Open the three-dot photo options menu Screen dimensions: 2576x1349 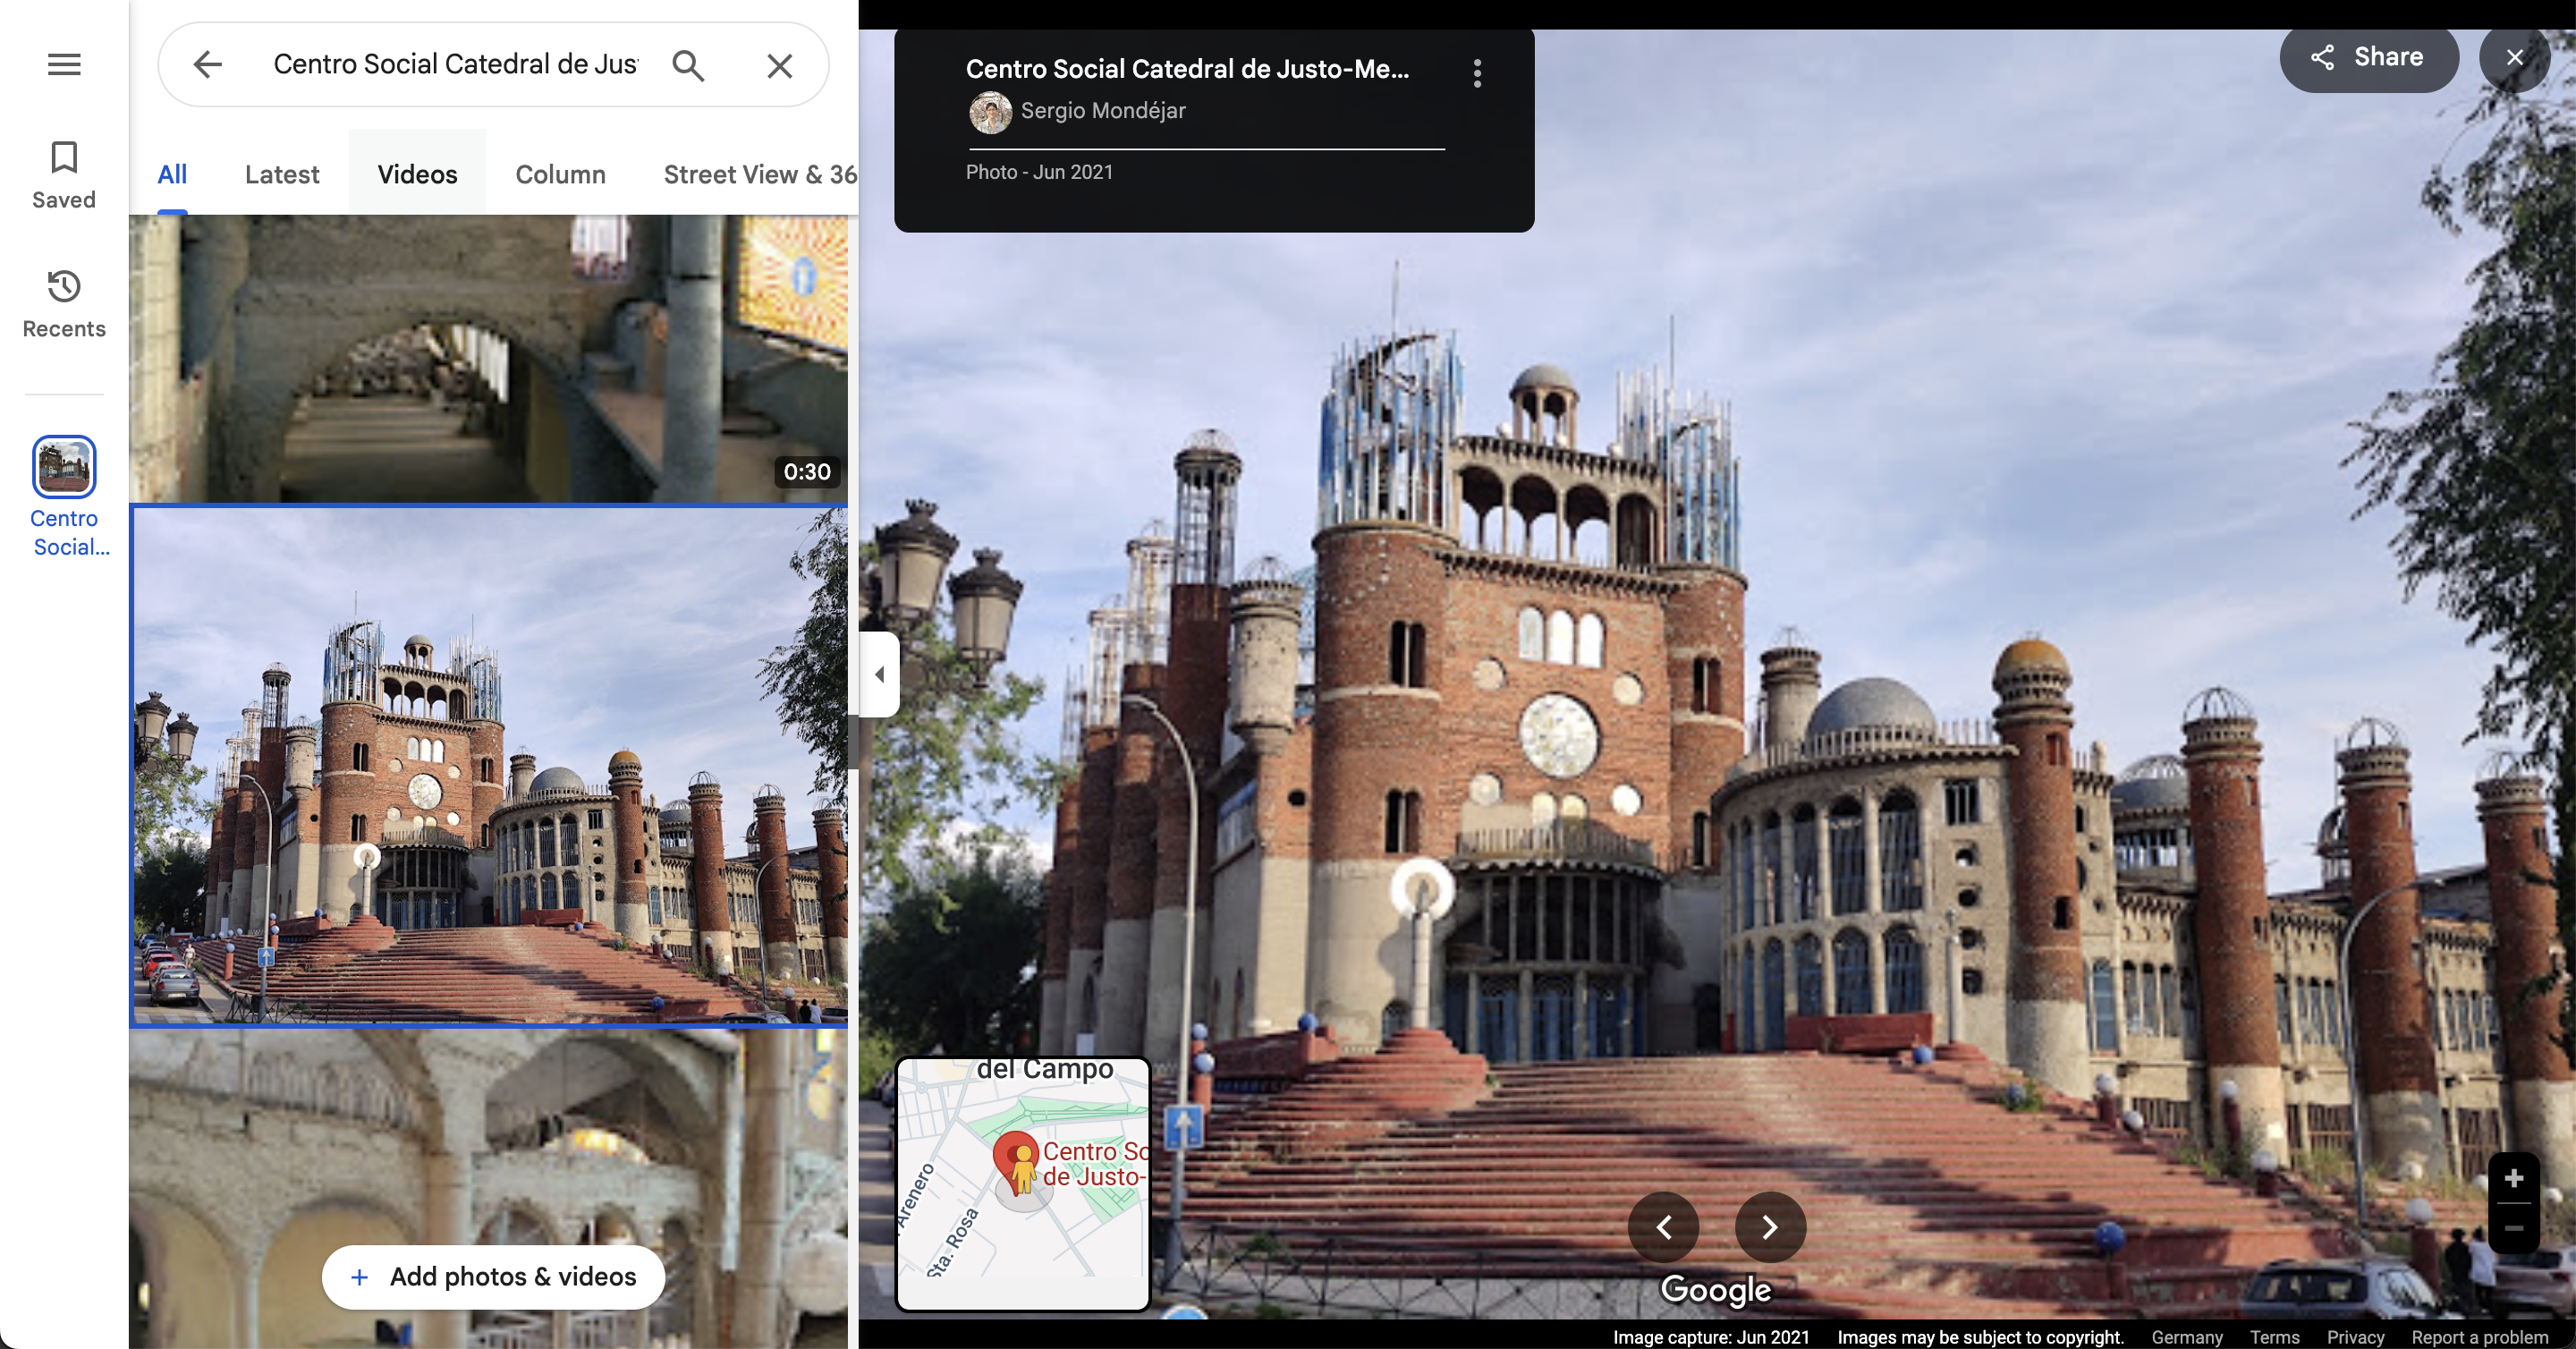(x=1477, y=73)
